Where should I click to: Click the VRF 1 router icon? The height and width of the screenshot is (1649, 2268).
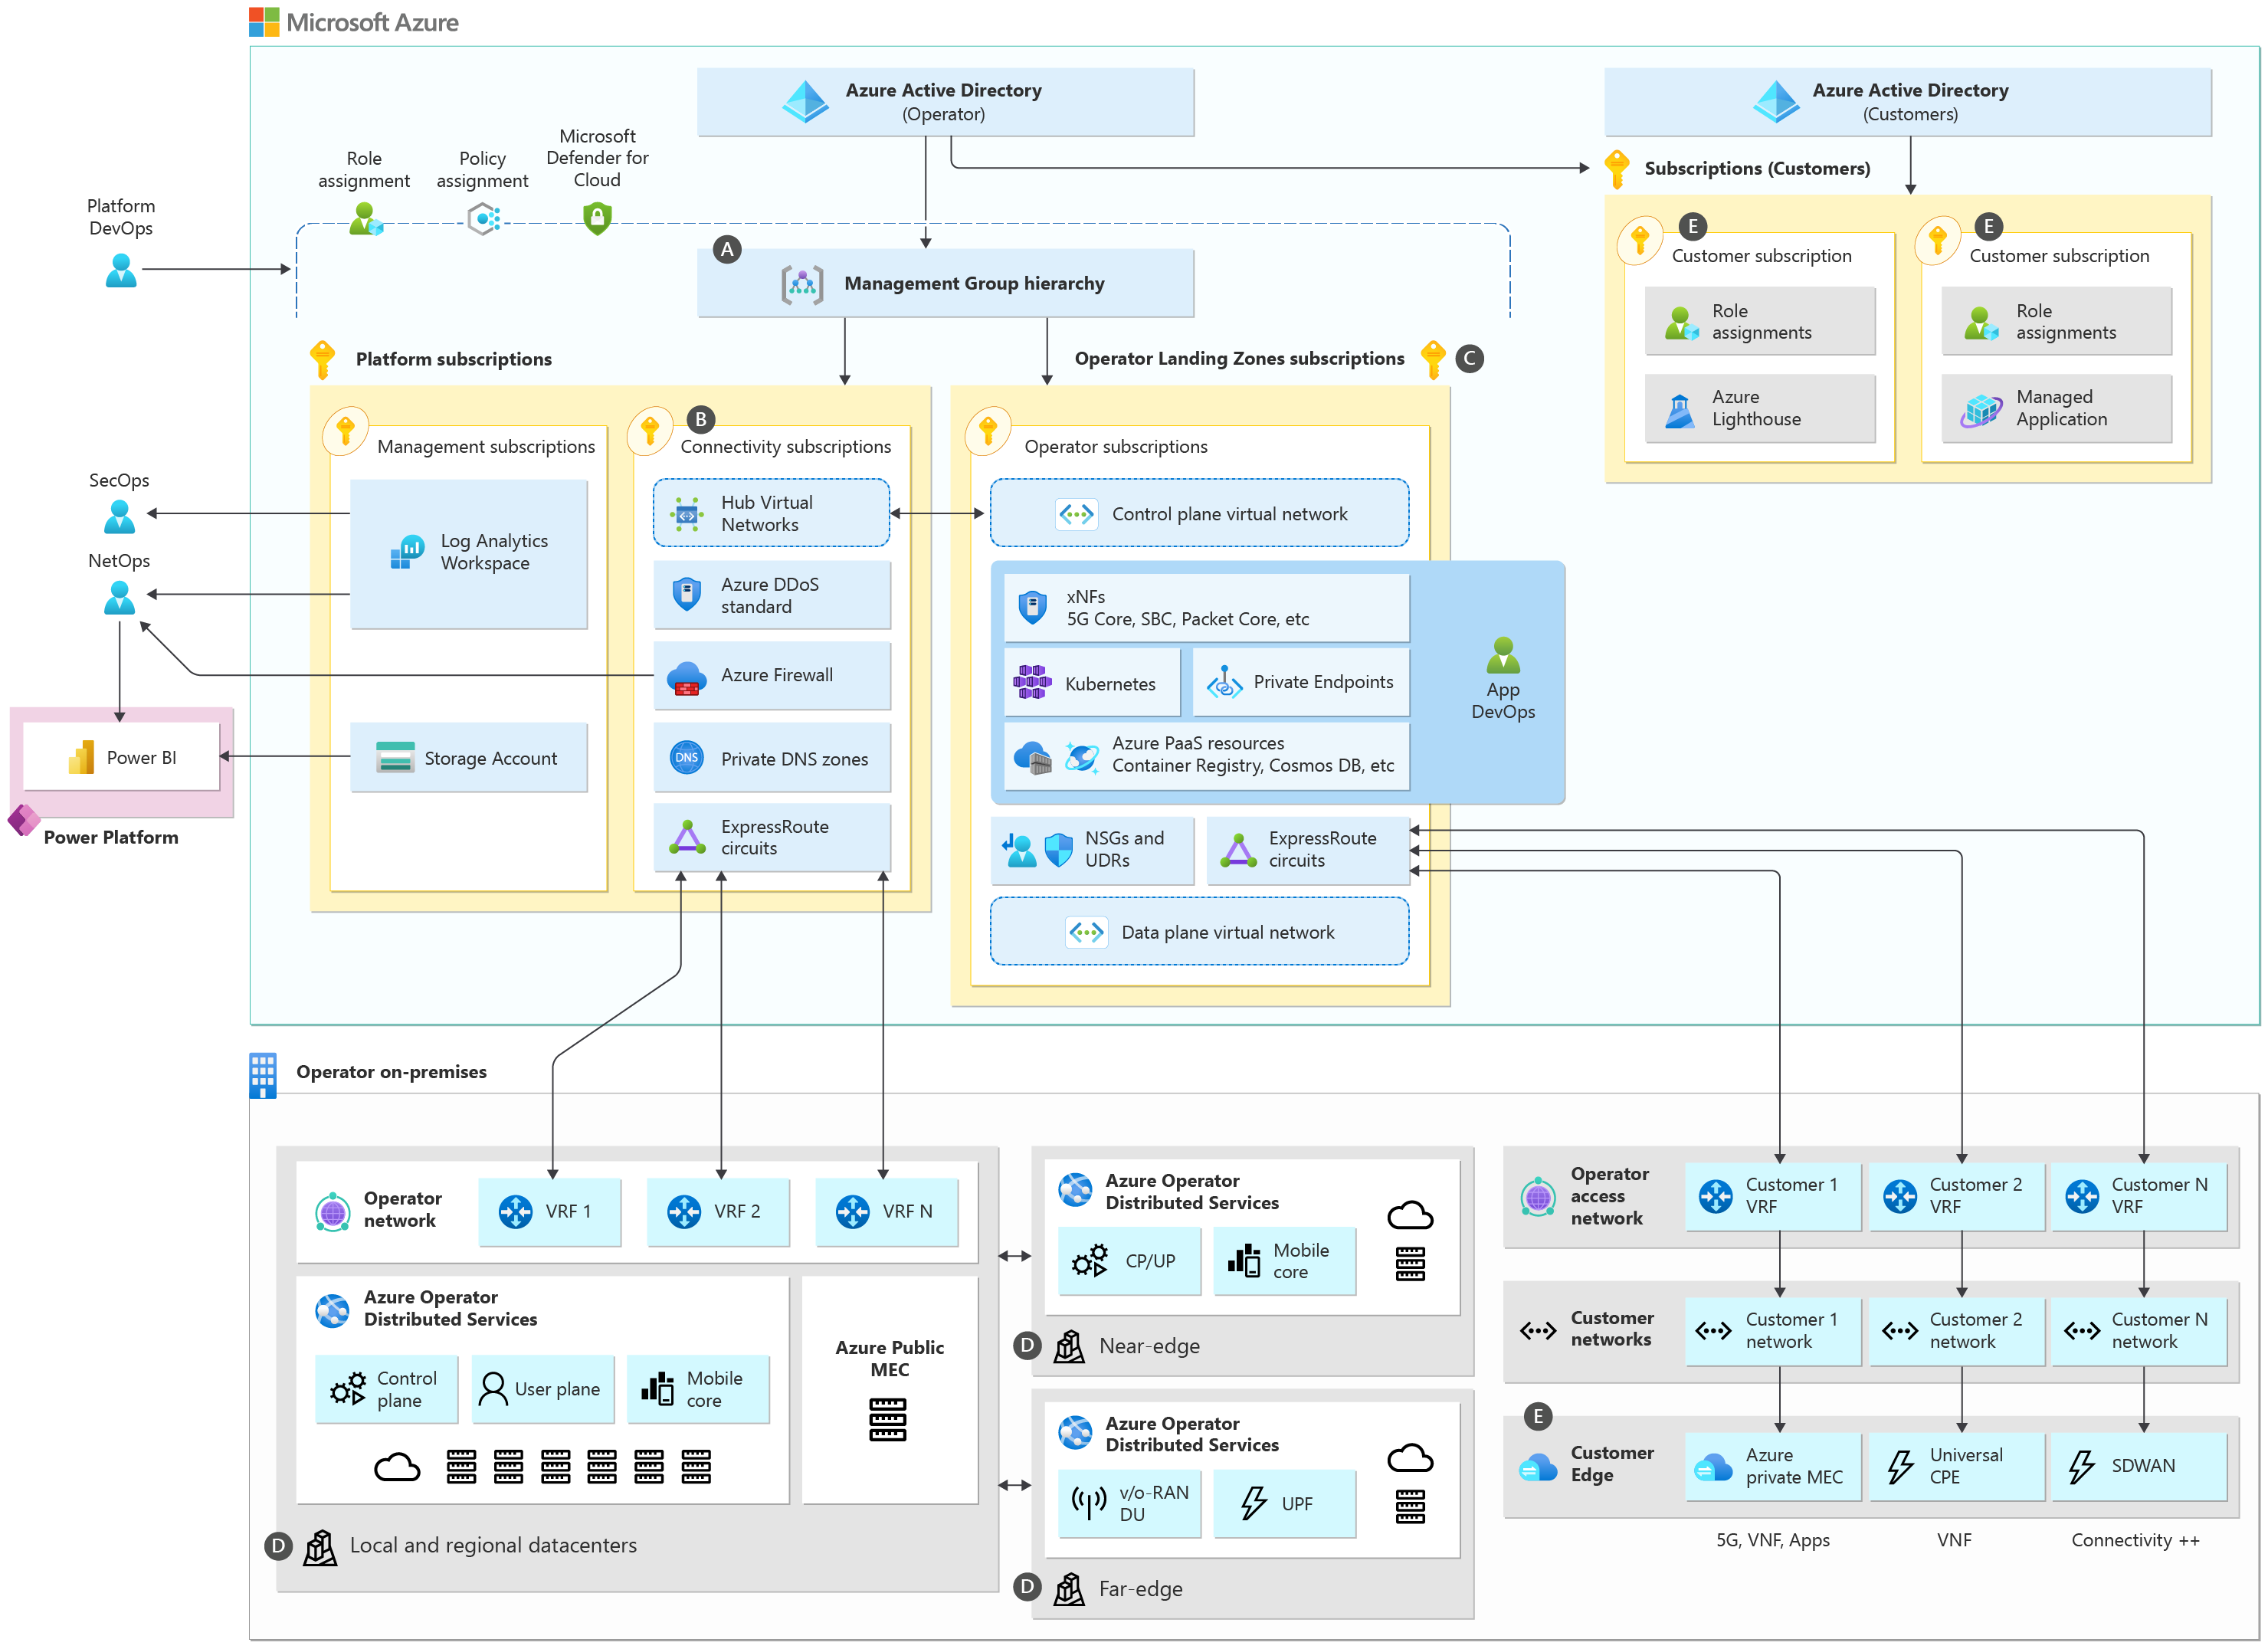515,1211
